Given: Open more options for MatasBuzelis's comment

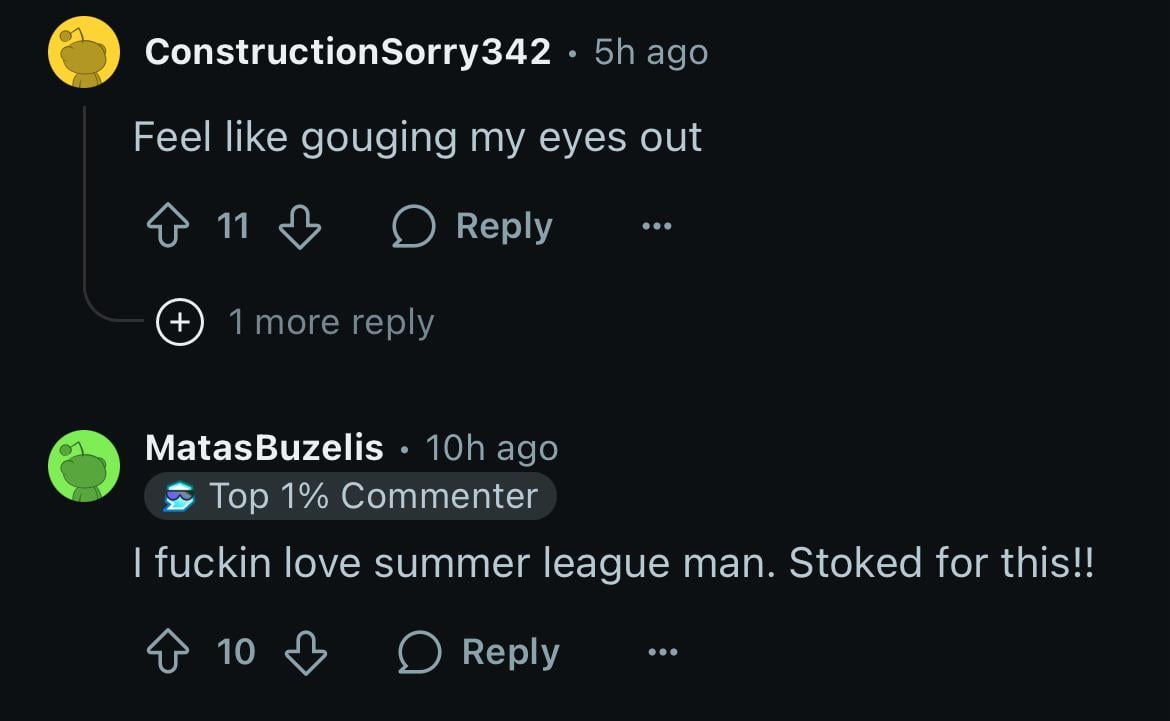Looking at the screenshot, I should (662, 652).
